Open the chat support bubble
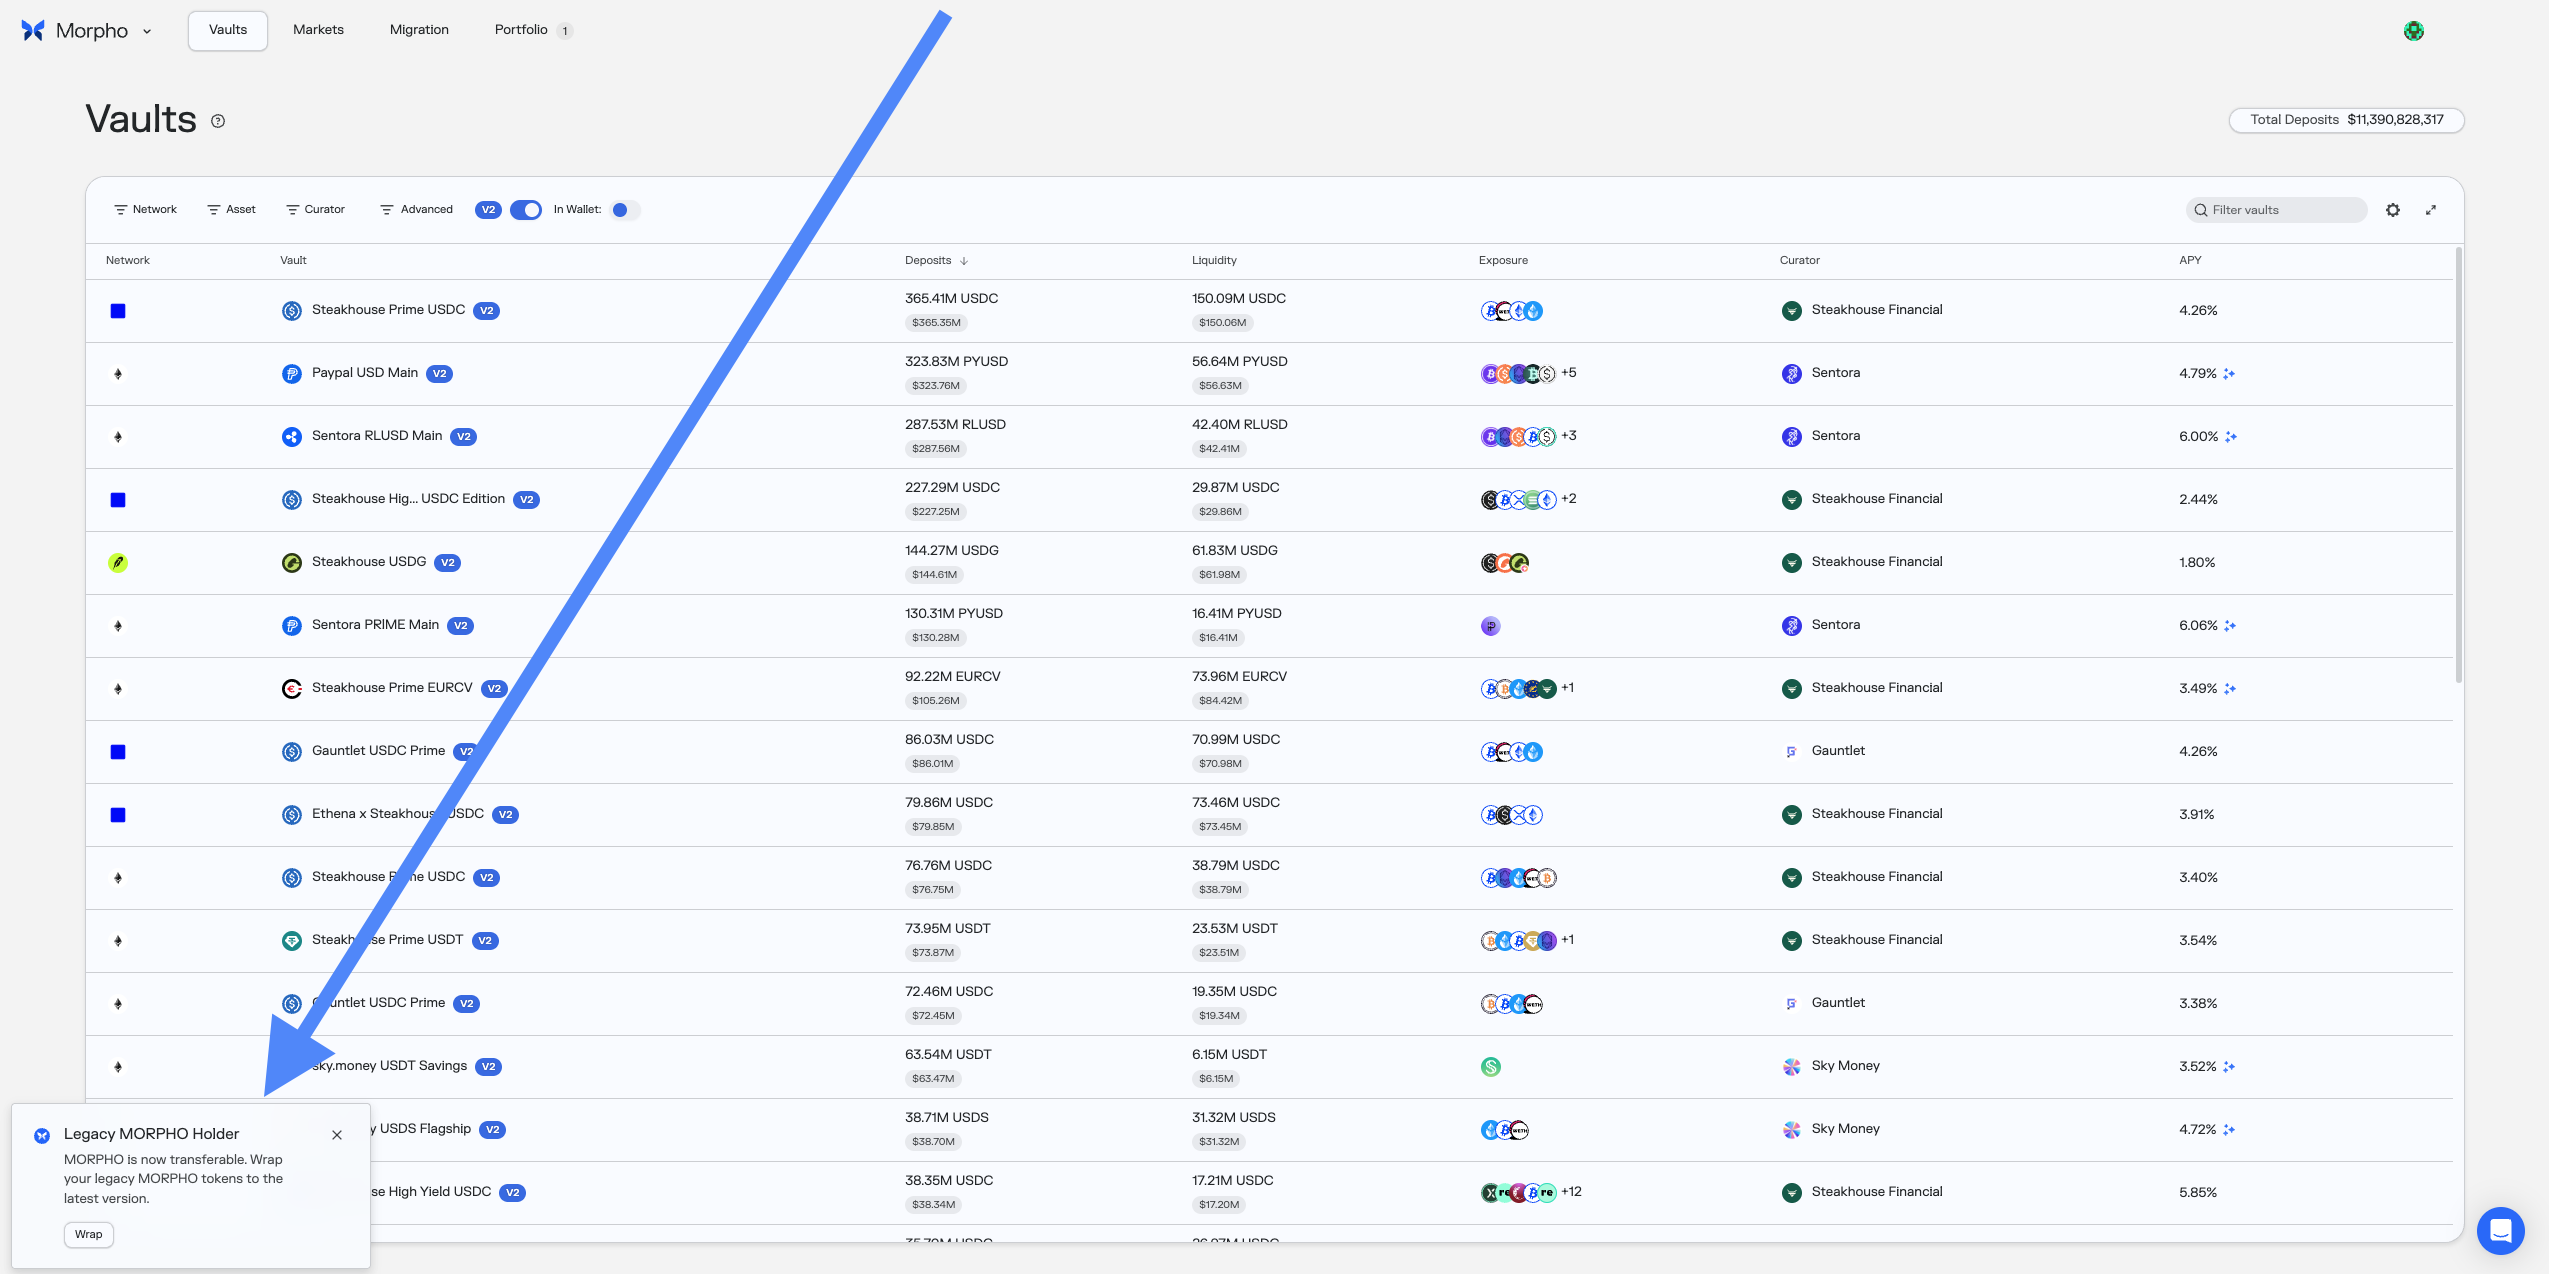 click(x=2500, y=1230)
